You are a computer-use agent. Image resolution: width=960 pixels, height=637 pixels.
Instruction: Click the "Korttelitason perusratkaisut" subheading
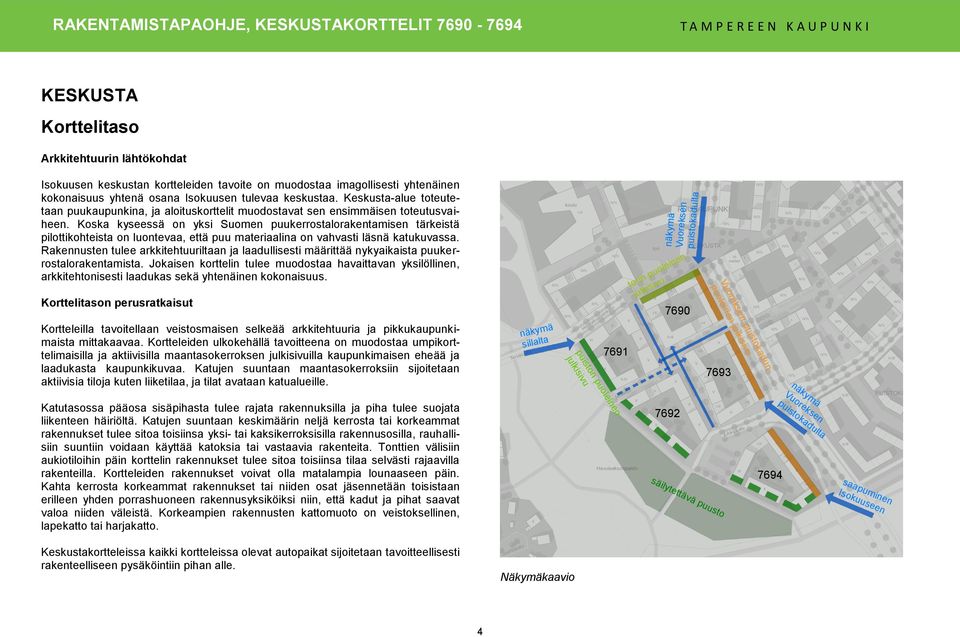[x=117, y=303]
